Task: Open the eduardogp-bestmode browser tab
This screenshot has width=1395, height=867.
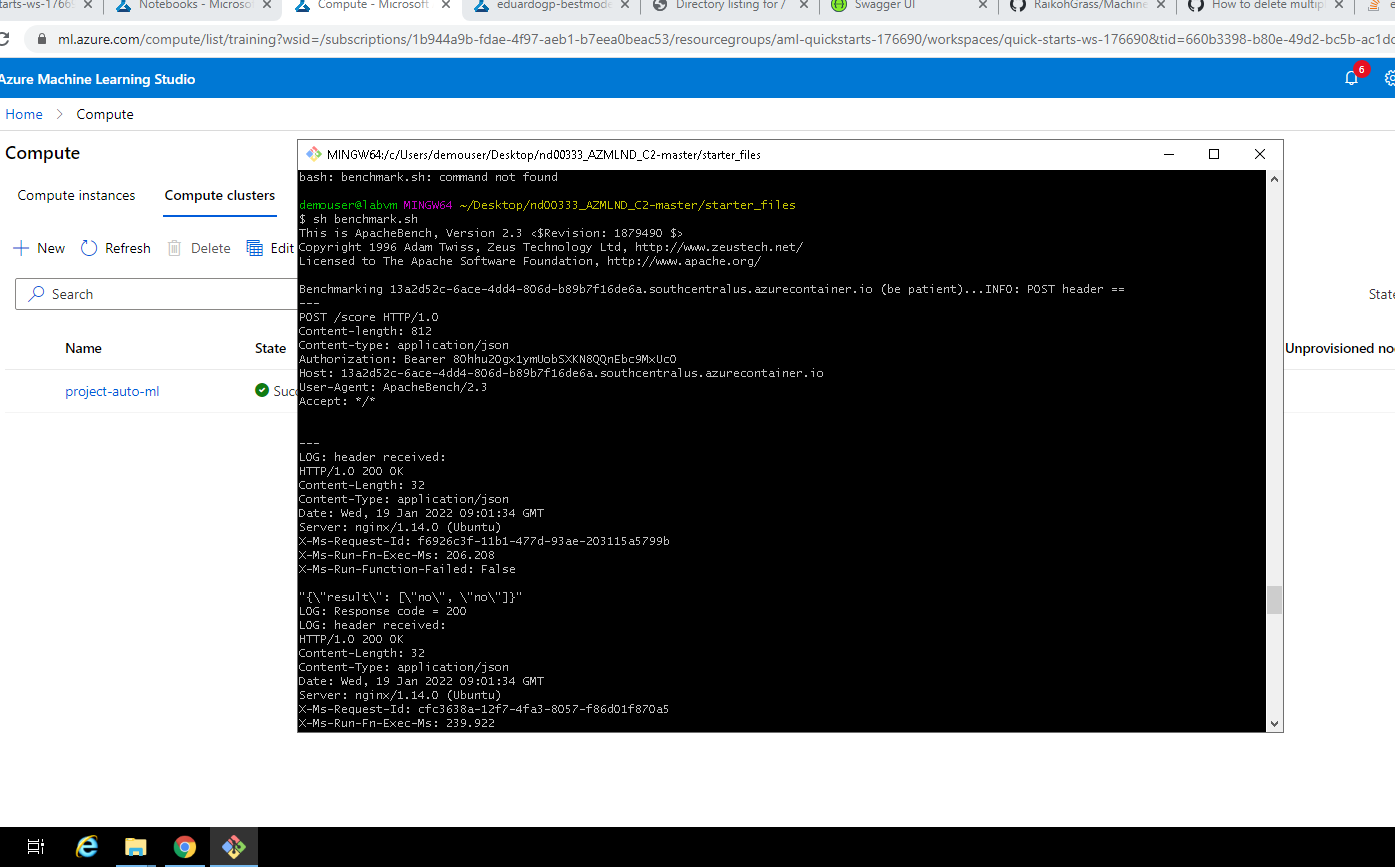Action: click(553, 6)
